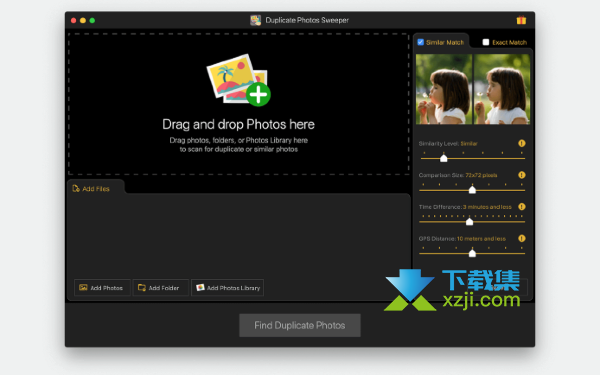
Task: Click the photo stack add icon
Action: click(x=239, y=80)
